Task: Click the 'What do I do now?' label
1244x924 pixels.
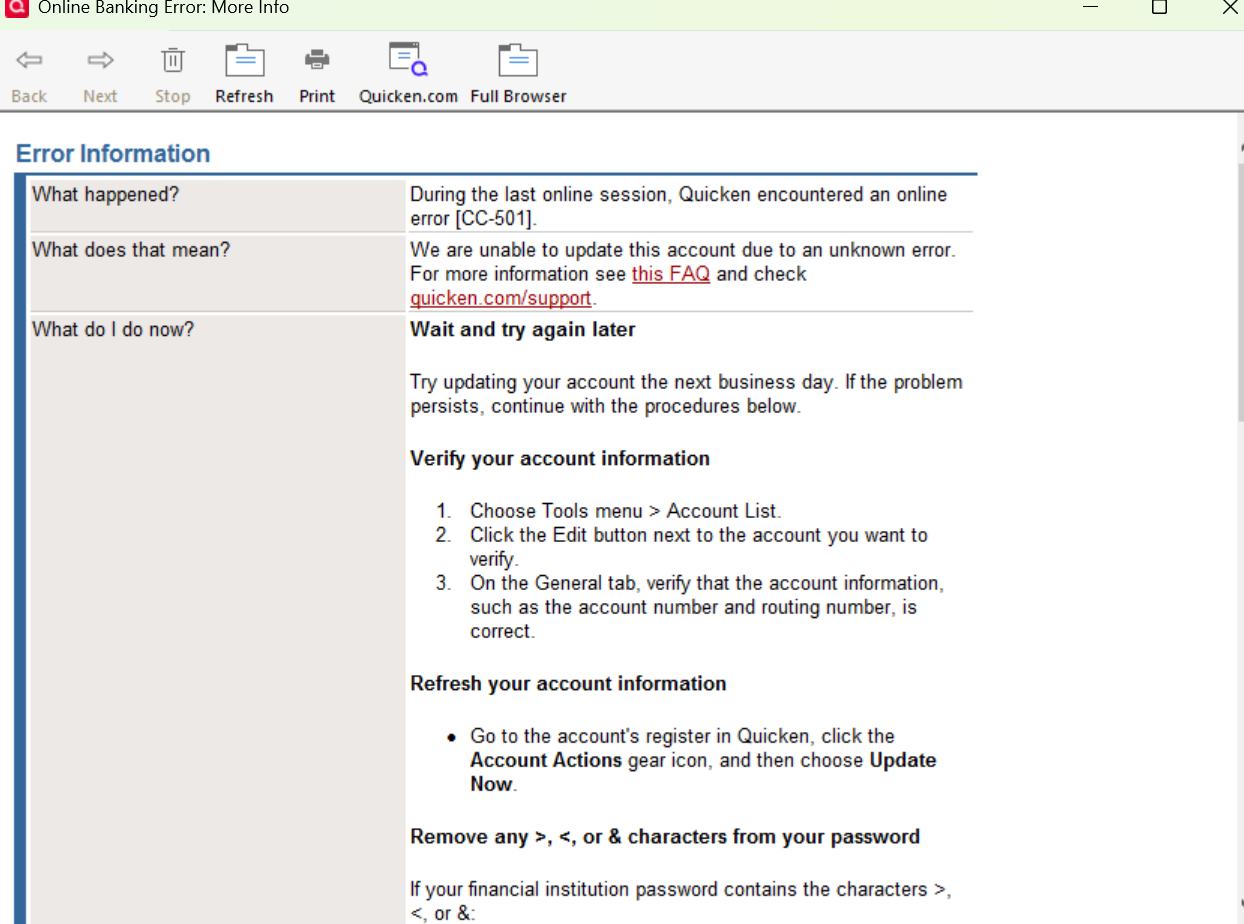Action: tap(113, 329)
